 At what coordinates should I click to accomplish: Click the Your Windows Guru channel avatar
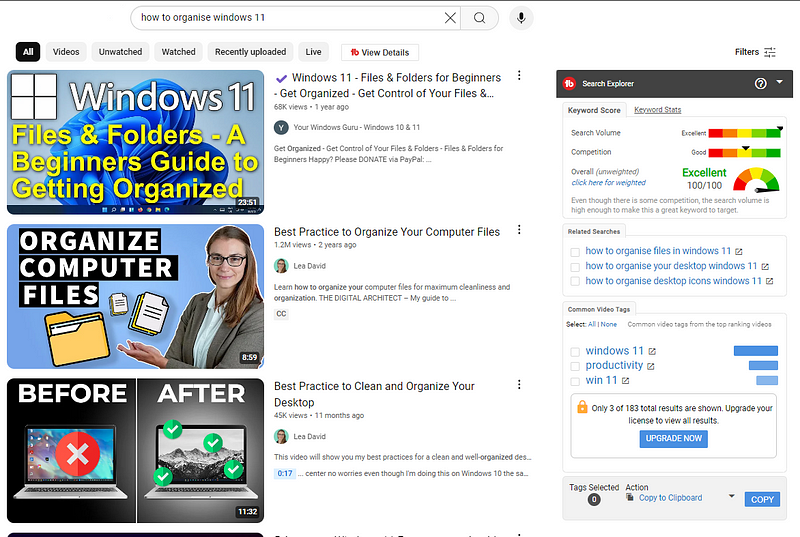[x=281, y=127]
